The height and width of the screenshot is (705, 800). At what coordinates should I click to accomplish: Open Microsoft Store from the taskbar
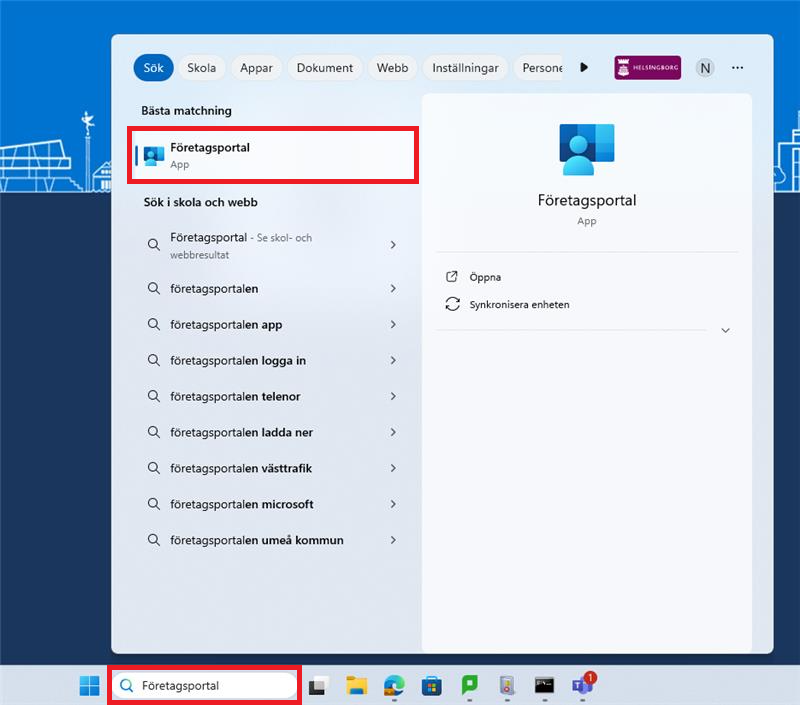432,685
